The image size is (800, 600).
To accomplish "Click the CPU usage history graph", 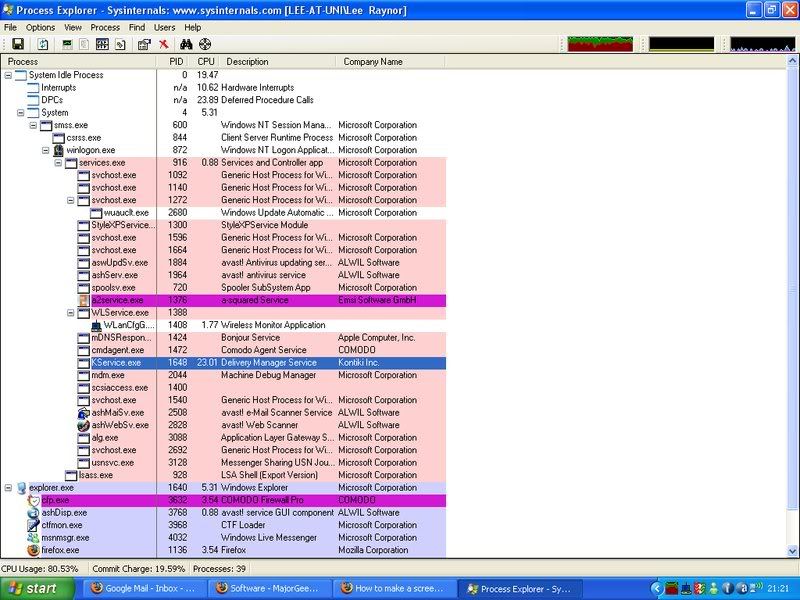I will [600, 44].
